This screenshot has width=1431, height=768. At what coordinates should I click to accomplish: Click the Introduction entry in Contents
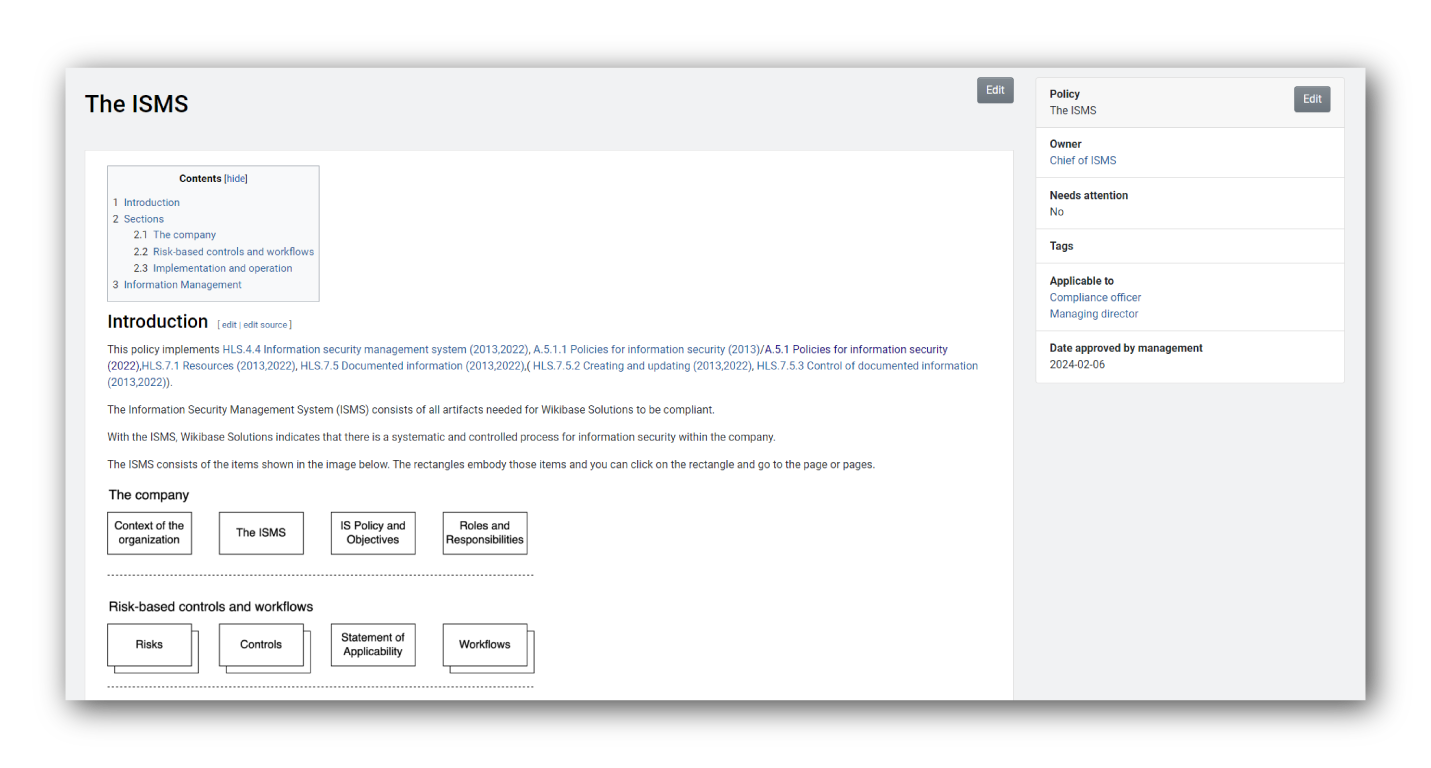click(x=151, y=202)
